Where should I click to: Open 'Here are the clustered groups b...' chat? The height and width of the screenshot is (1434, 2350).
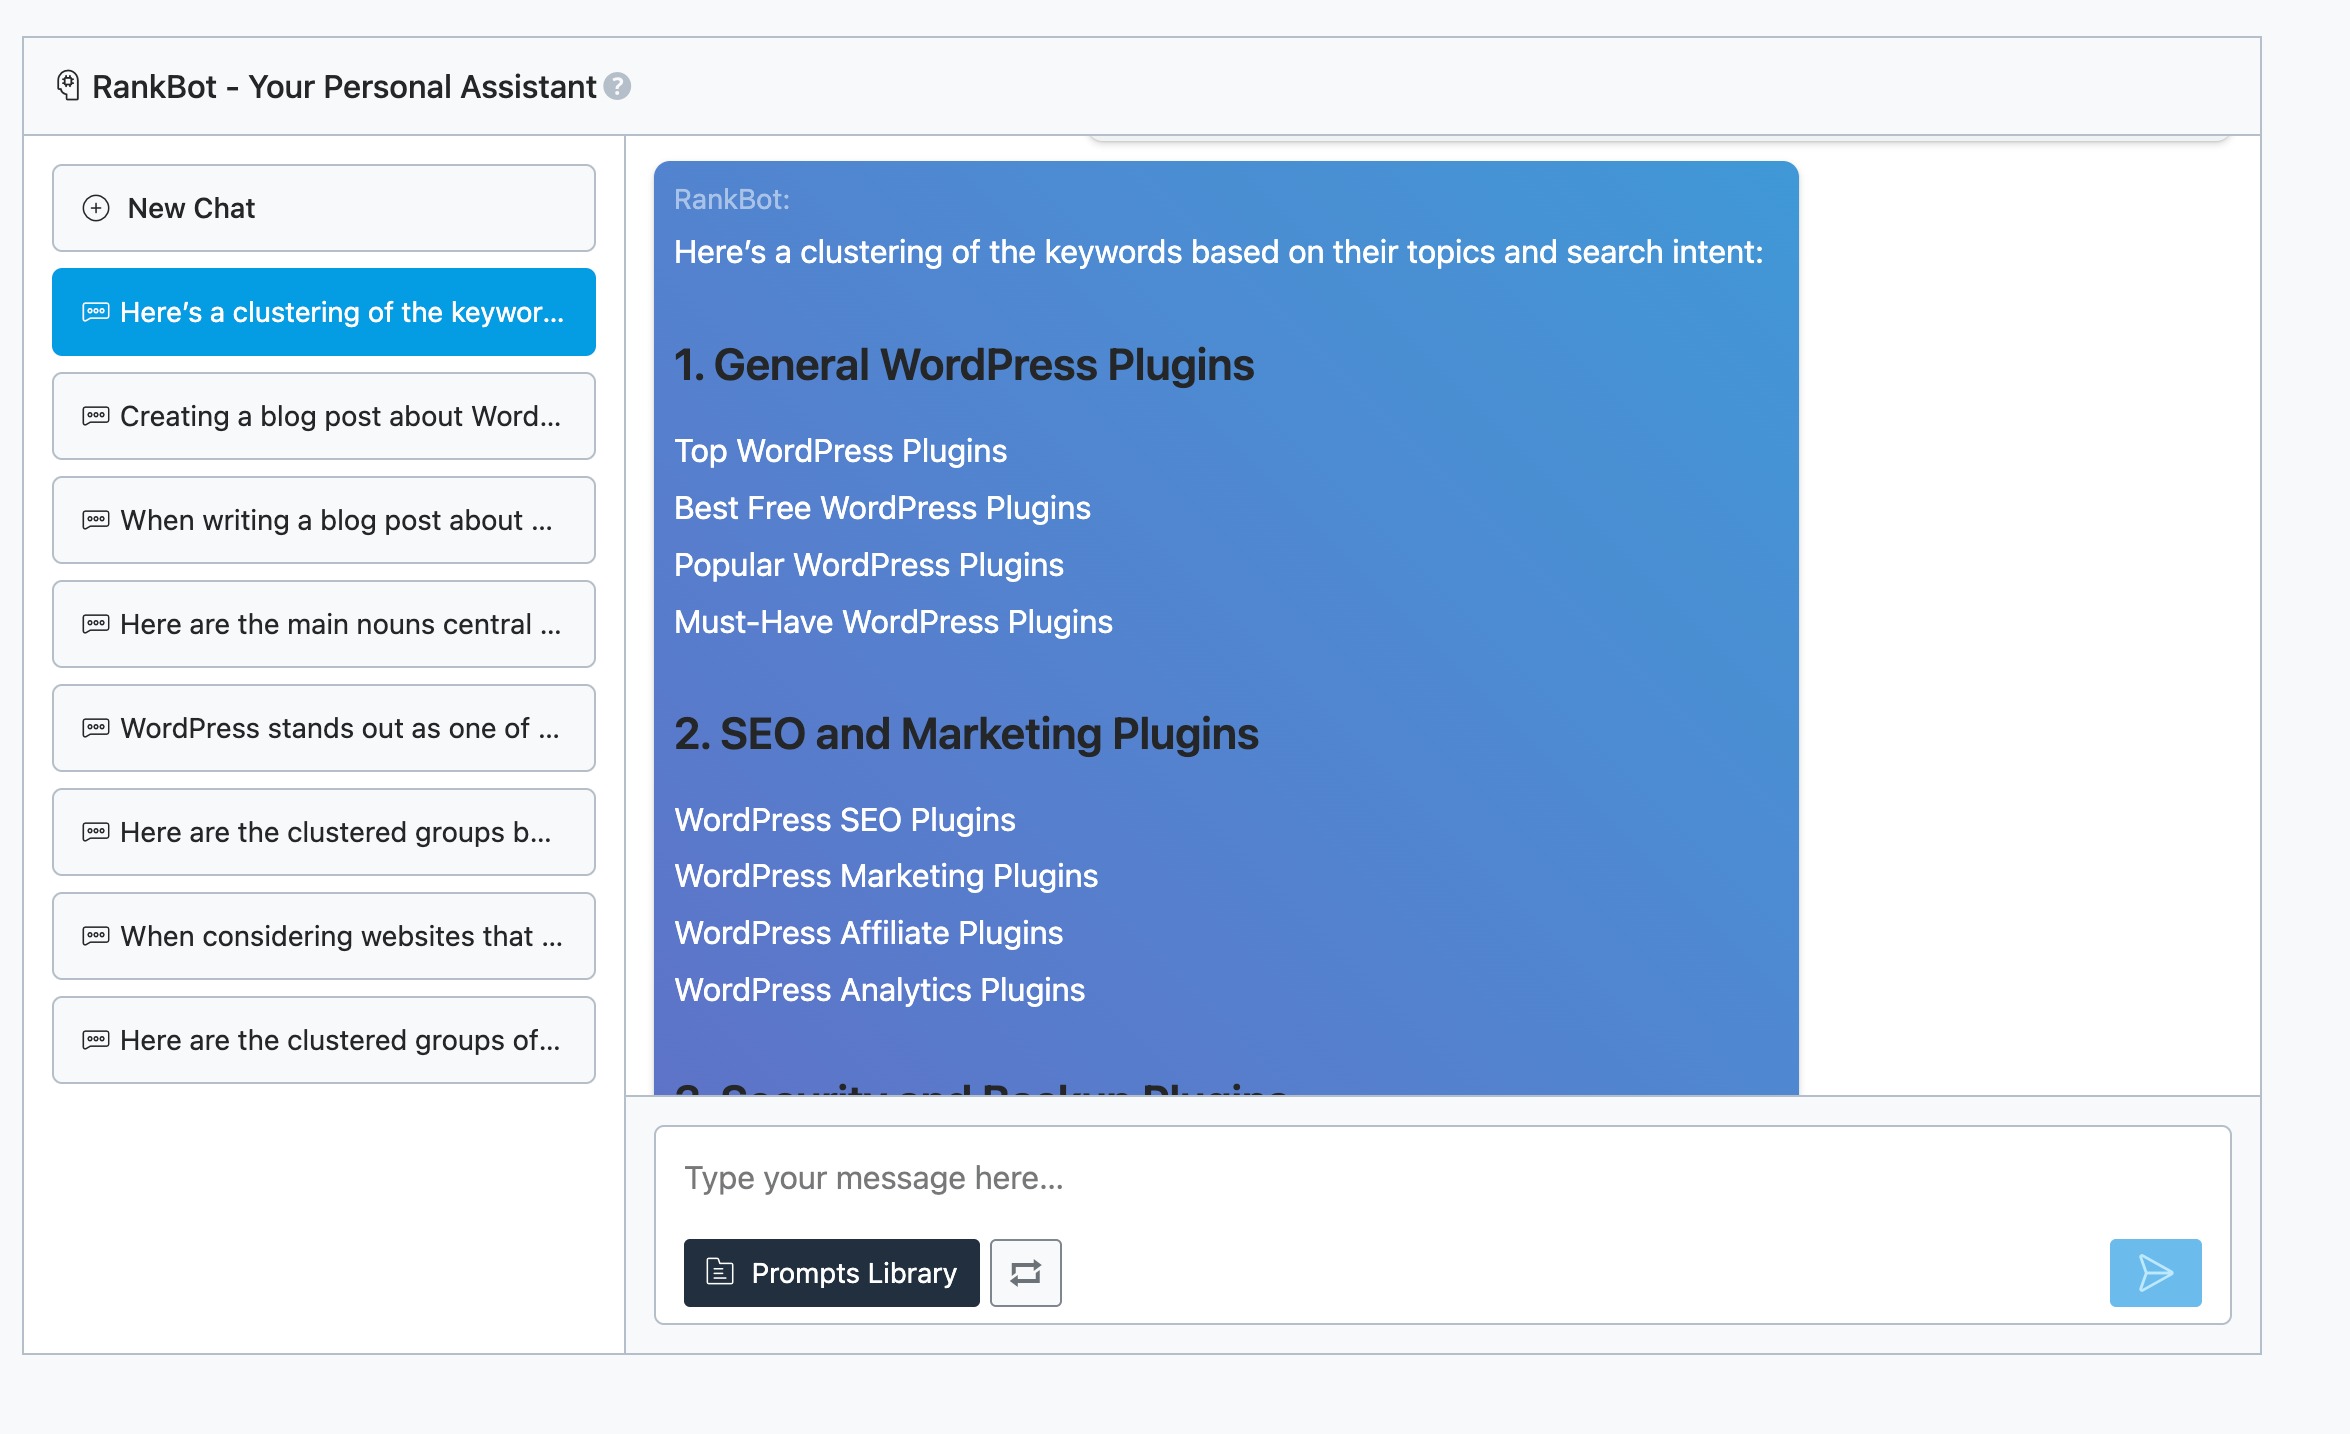point(323,832)
